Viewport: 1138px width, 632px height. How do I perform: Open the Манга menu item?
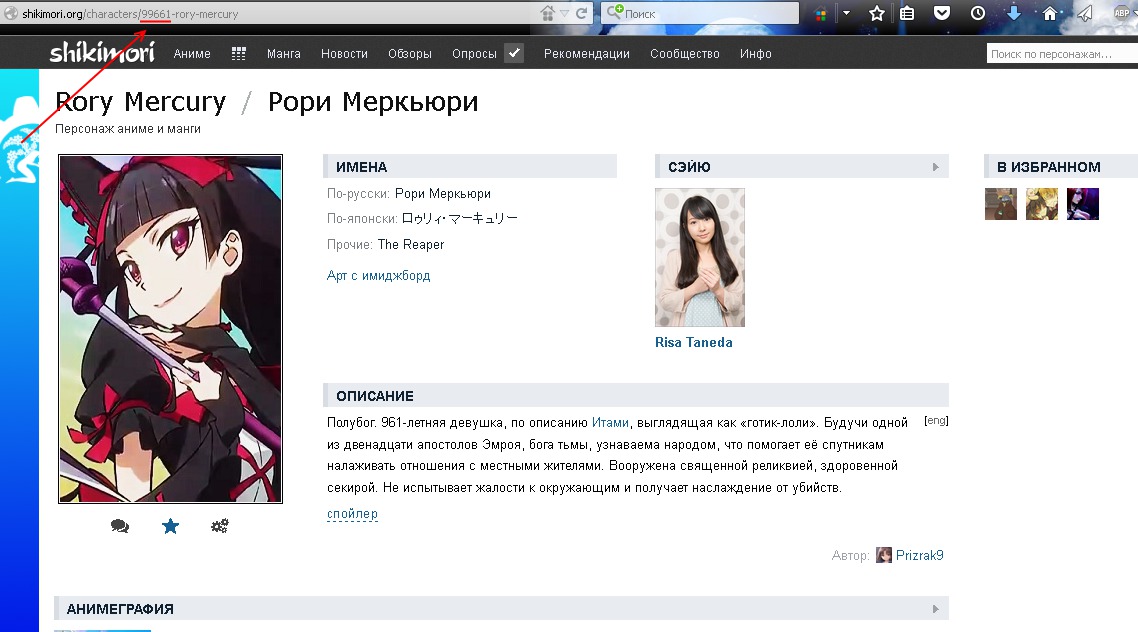(284, 54)
